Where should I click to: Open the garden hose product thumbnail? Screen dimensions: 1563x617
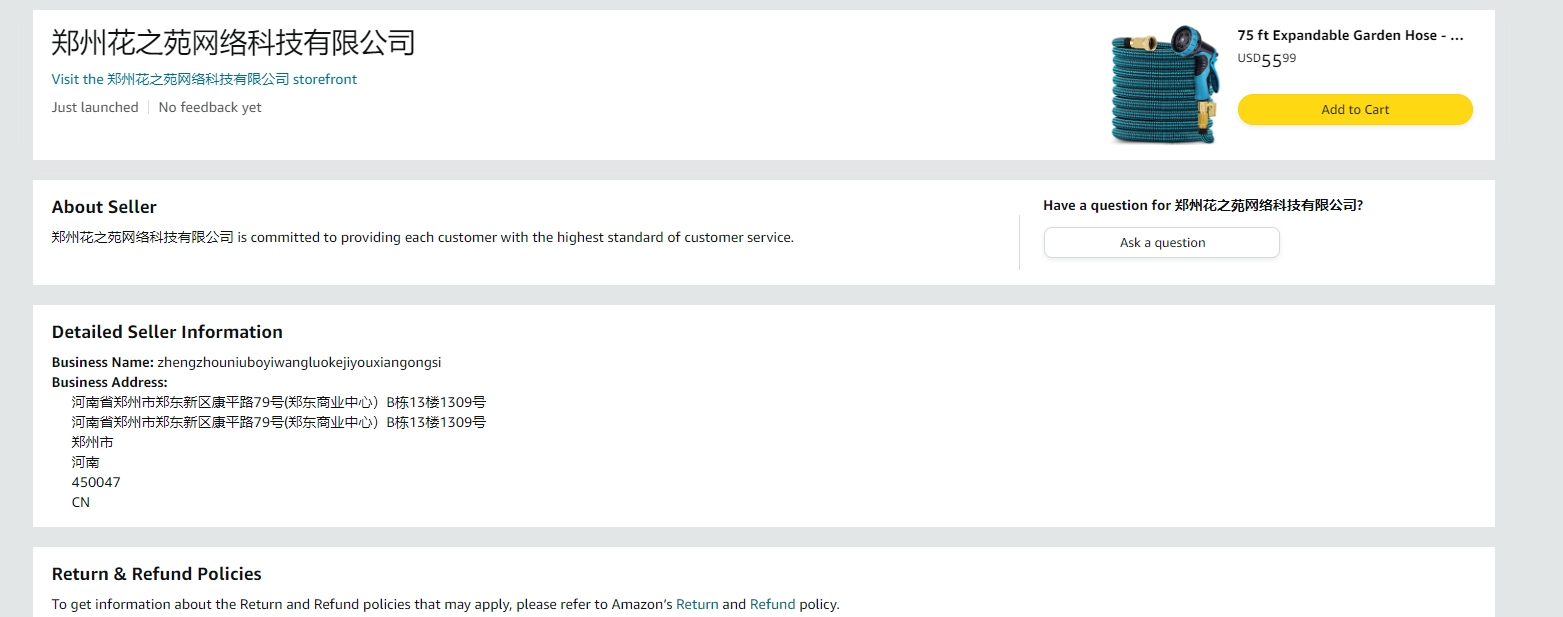click(x=1164, y=85)
